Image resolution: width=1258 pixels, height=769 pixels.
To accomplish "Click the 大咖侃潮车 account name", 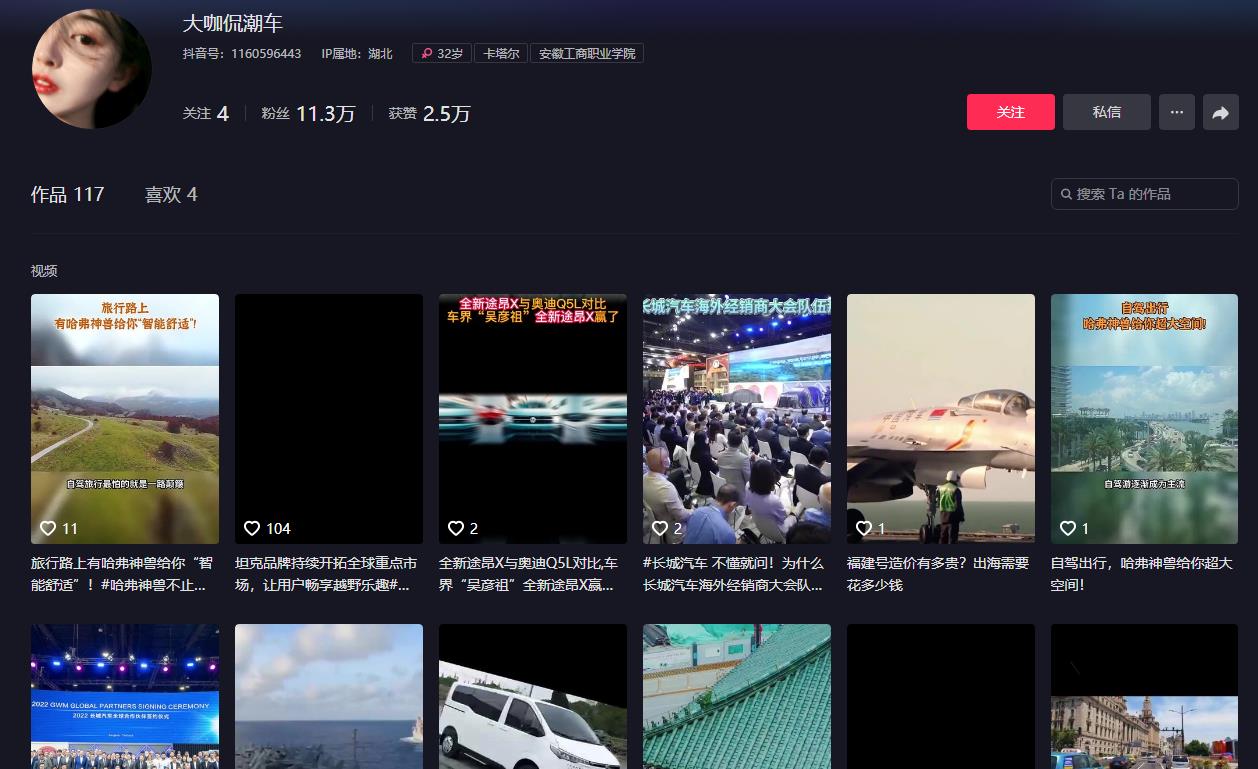I will click(x=233, y=23).
